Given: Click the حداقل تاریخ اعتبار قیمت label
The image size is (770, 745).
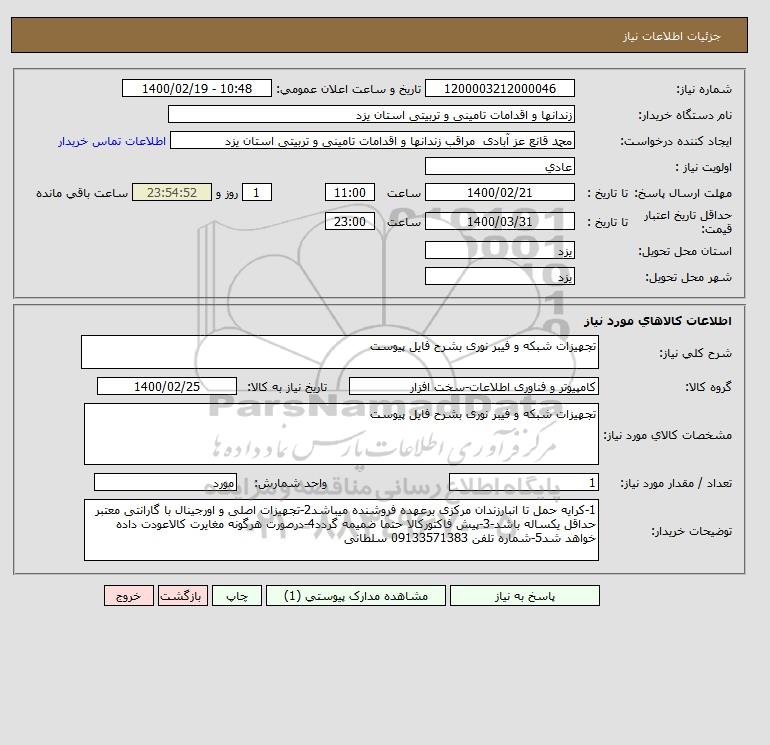Looking at the screenshot, I should [x=688, y=222].
